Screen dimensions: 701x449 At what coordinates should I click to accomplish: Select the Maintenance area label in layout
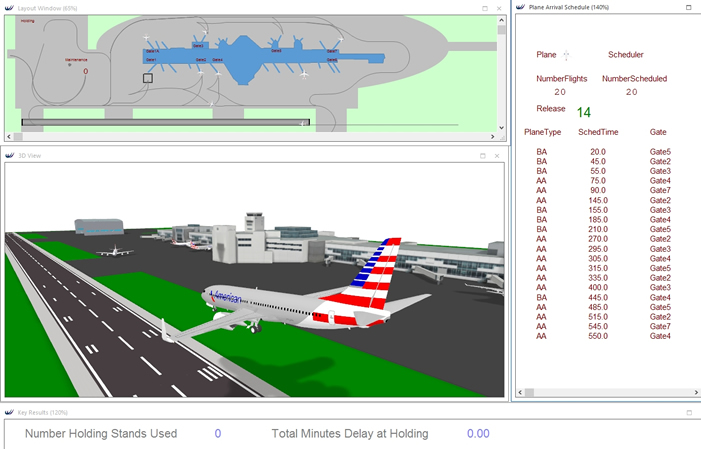pos(76,61)
